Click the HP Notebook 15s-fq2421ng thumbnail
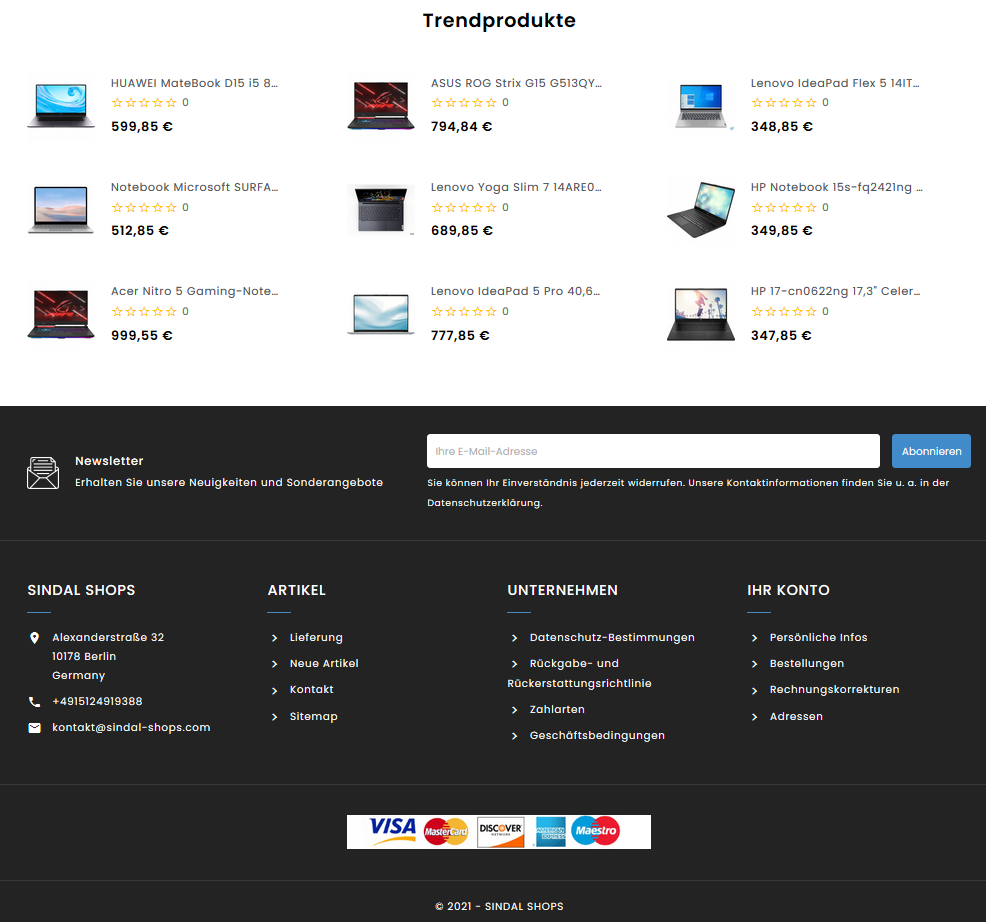Image resolution: width=986 pixels, height=922 pixels. tap(701, 209)
